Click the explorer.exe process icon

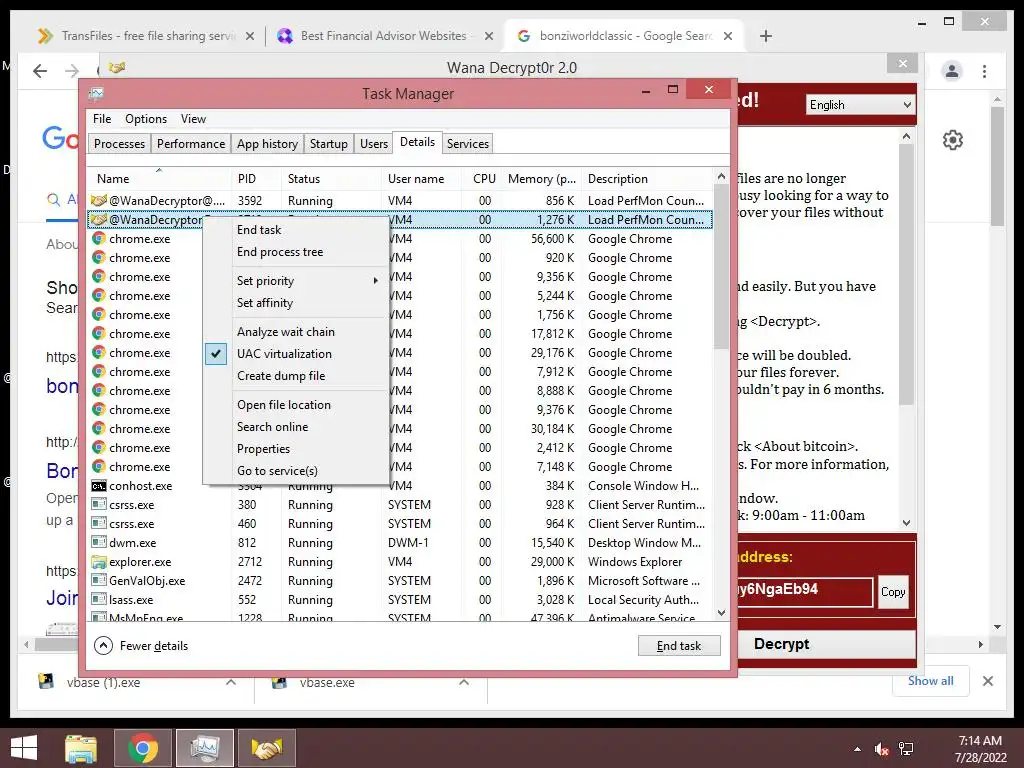point(99,562)
